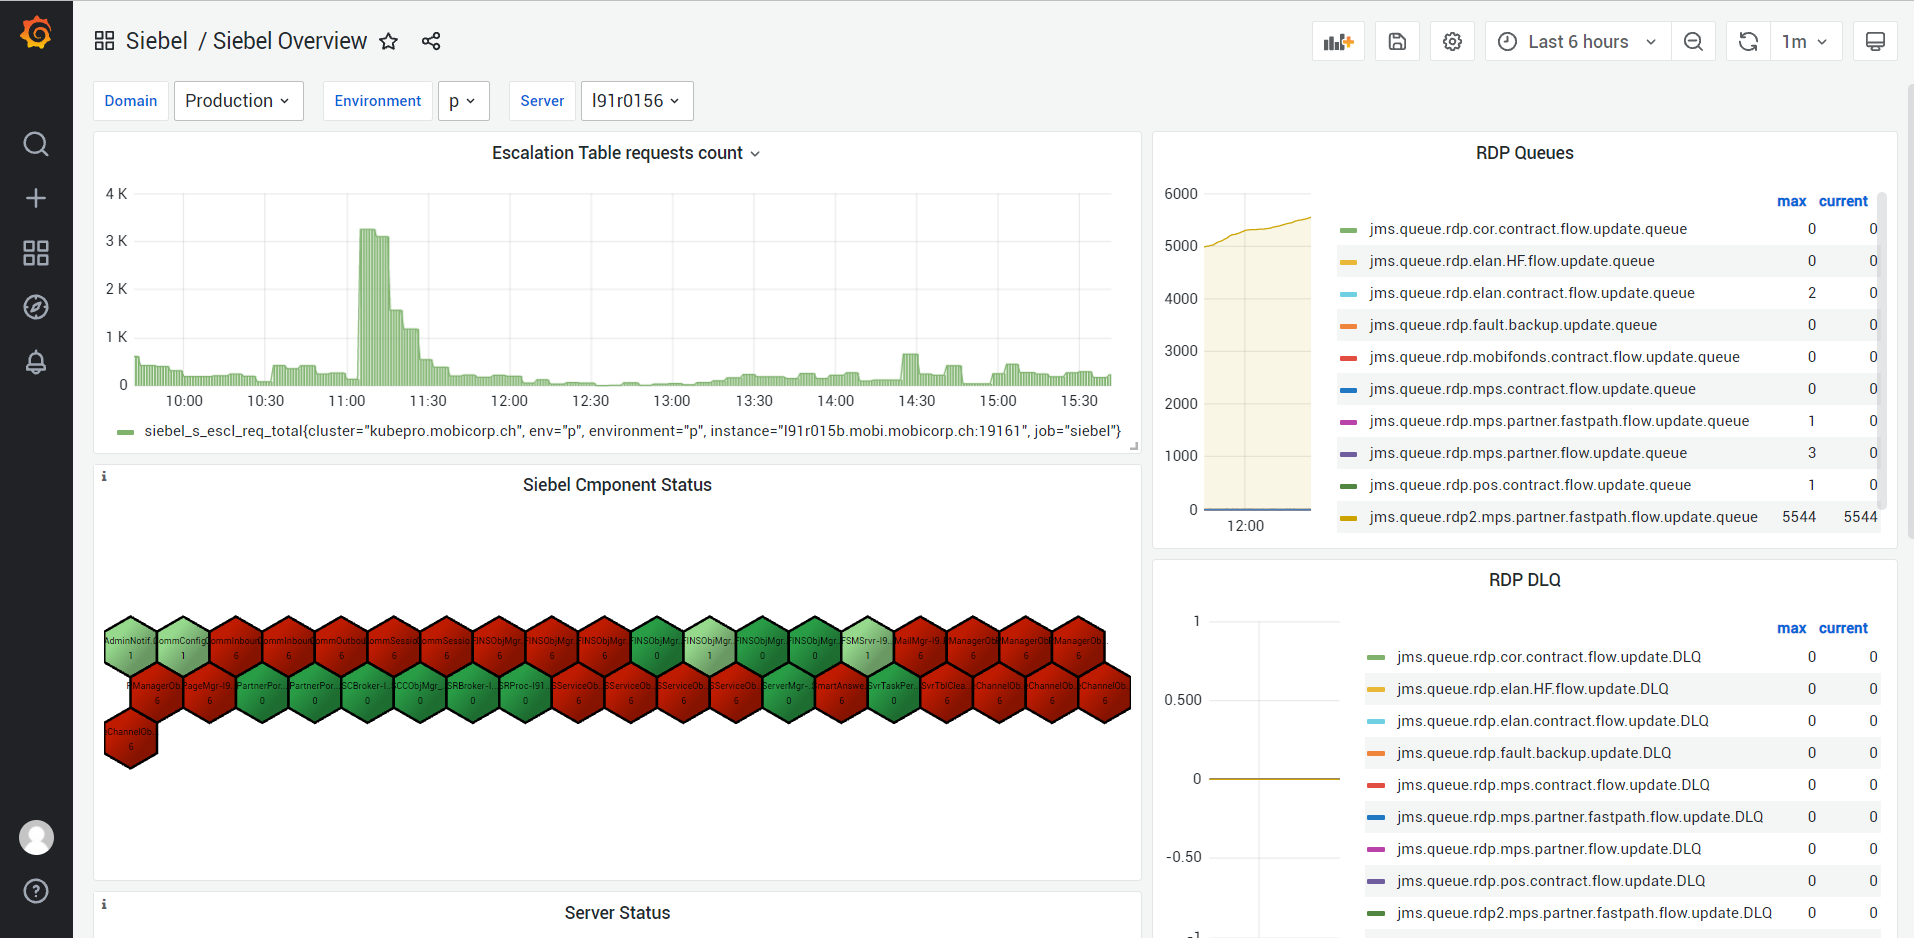
Task: Click Siebel Cmponent Status panel title
Action: pyautogui.click(x=617, y=485)
